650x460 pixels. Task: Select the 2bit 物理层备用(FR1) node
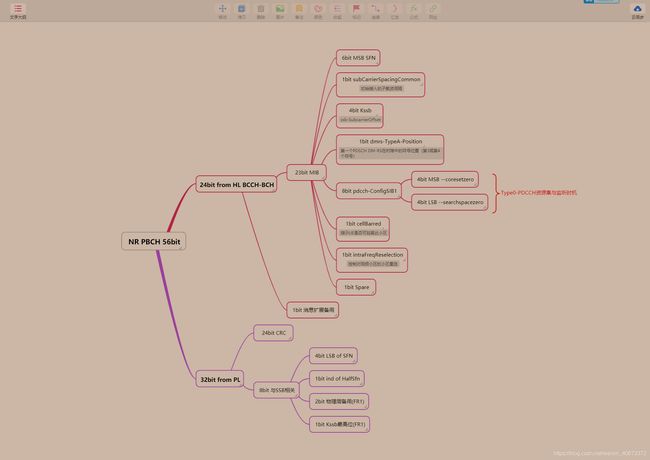tap(339, 401)
